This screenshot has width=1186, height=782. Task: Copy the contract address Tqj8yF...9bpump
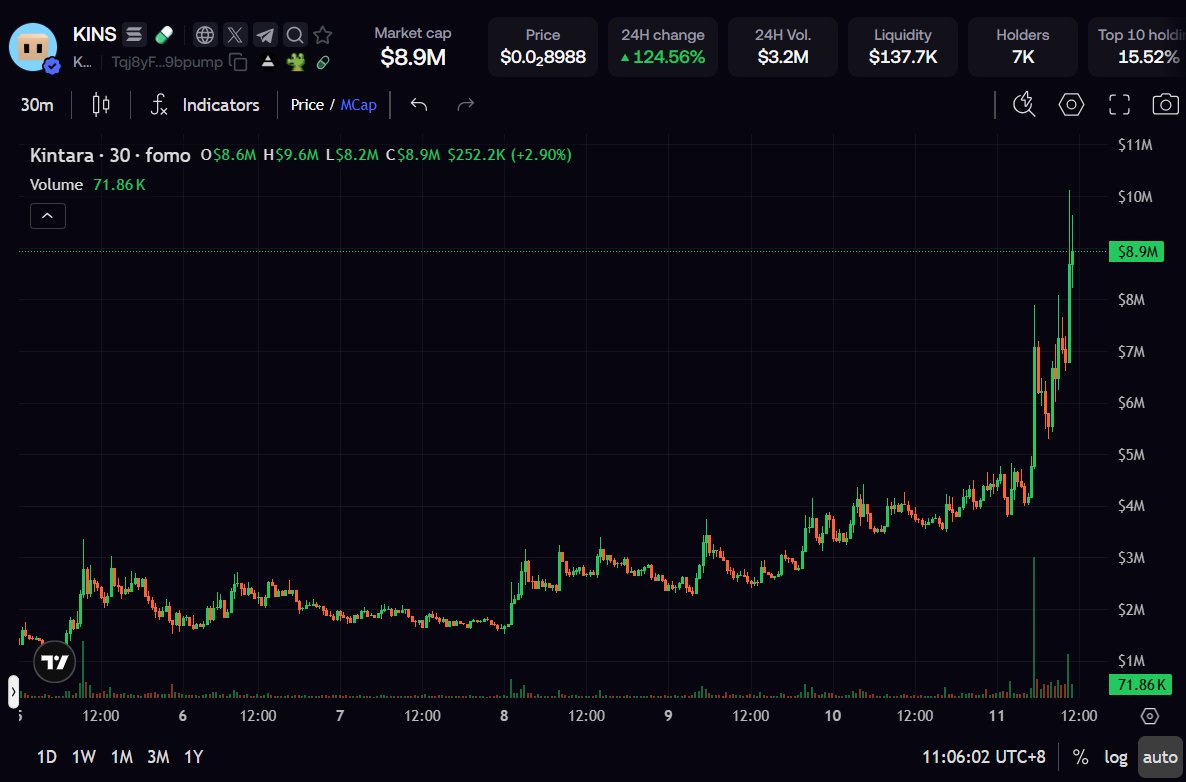(238, 62)
